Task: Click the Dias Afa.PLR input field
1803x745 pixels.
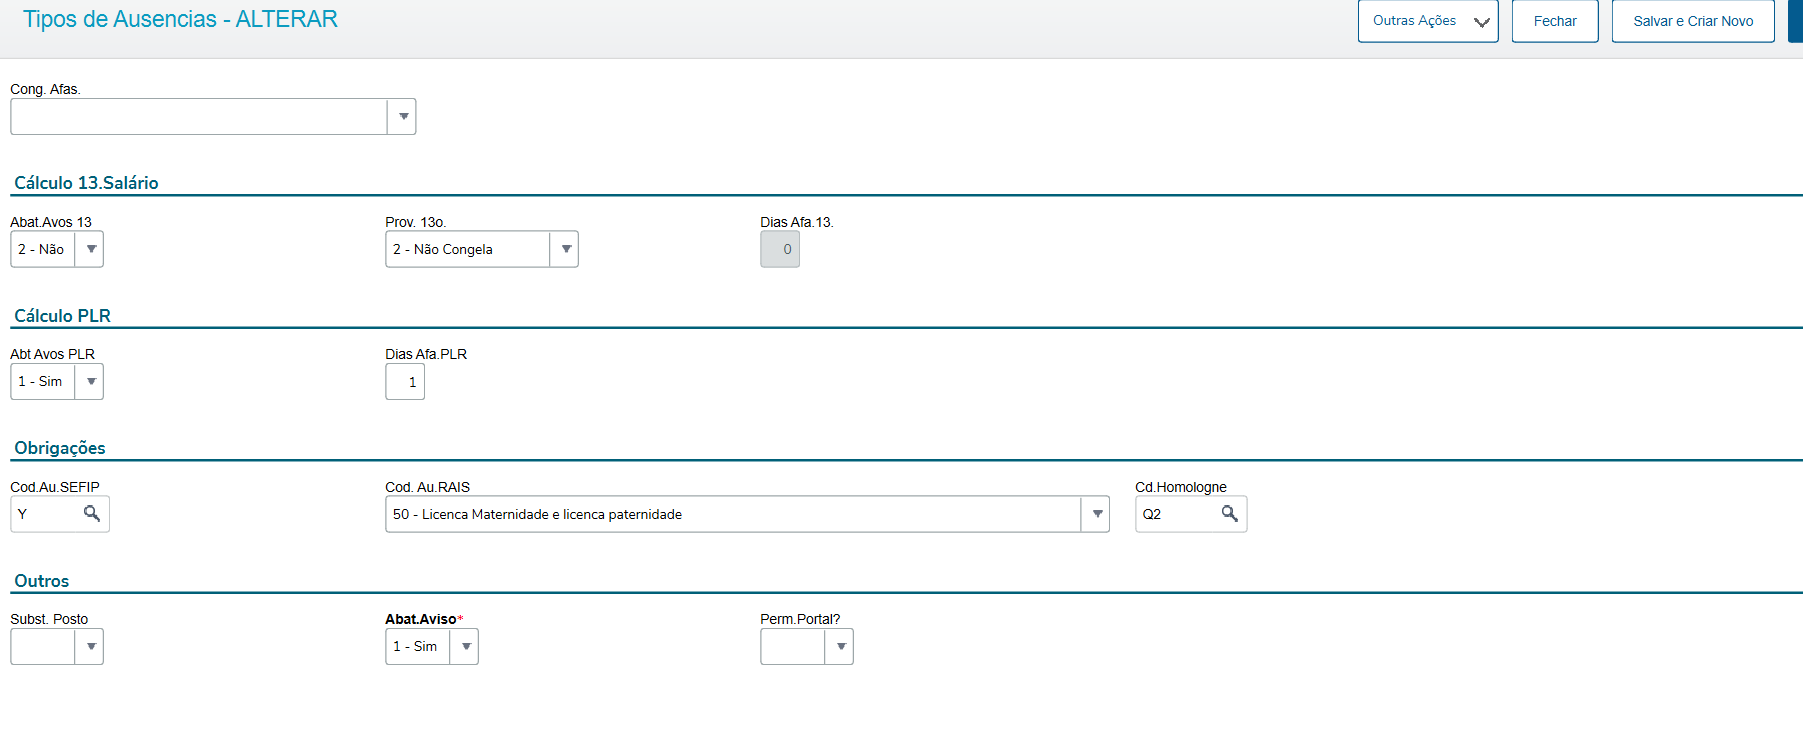Action: click(405, 382)
